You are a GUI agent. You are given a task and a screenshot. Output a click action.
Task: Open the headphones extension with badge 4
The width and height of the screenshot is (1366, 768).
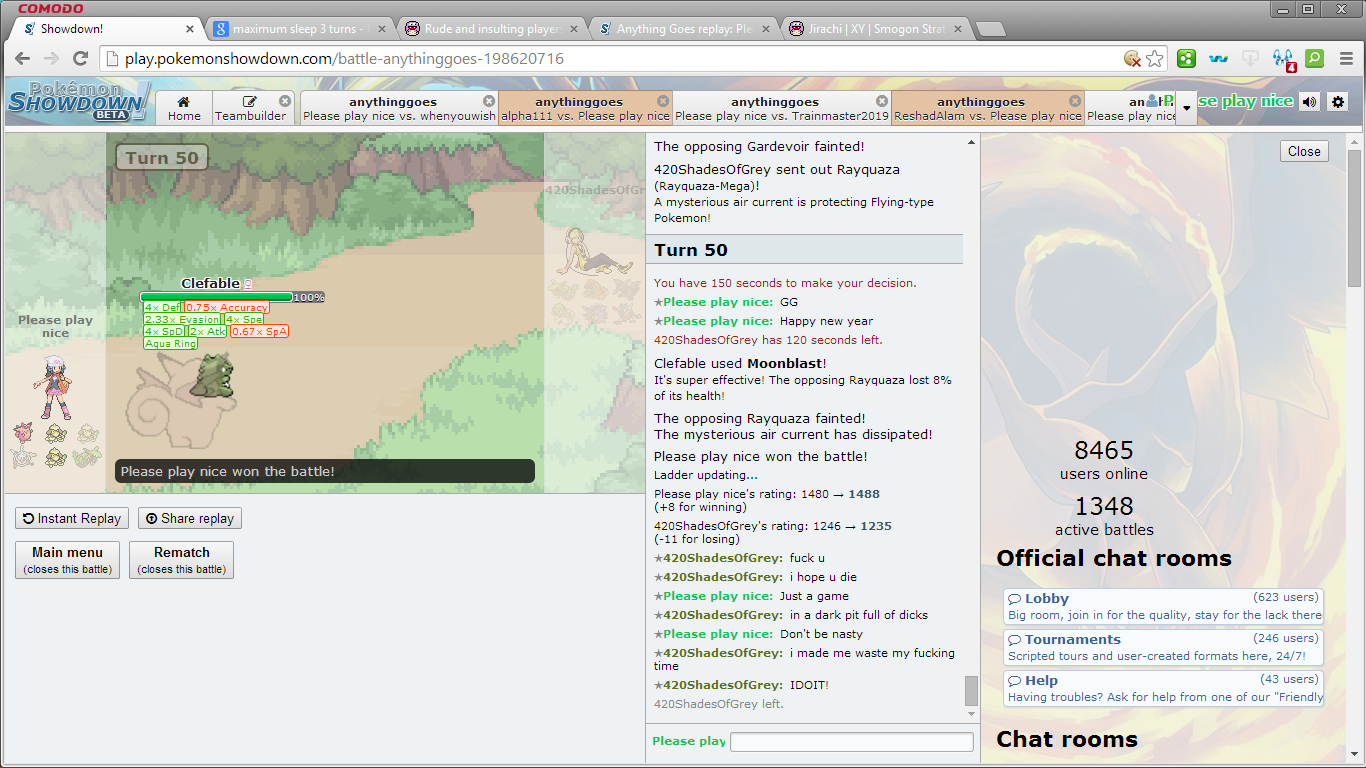pyautogui.click(x=1283, y=59)
